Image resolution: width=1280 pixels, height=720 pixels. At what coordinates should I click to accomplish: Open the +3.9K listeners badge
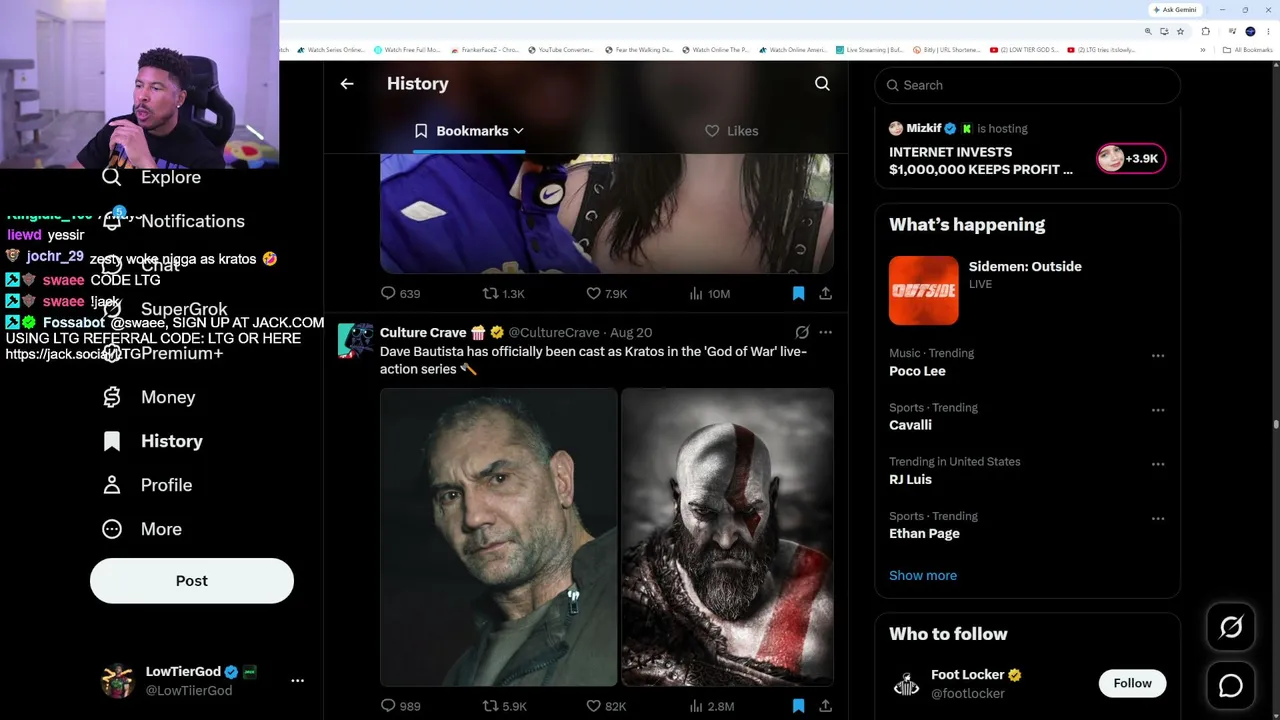click(x=1131, y=158)
